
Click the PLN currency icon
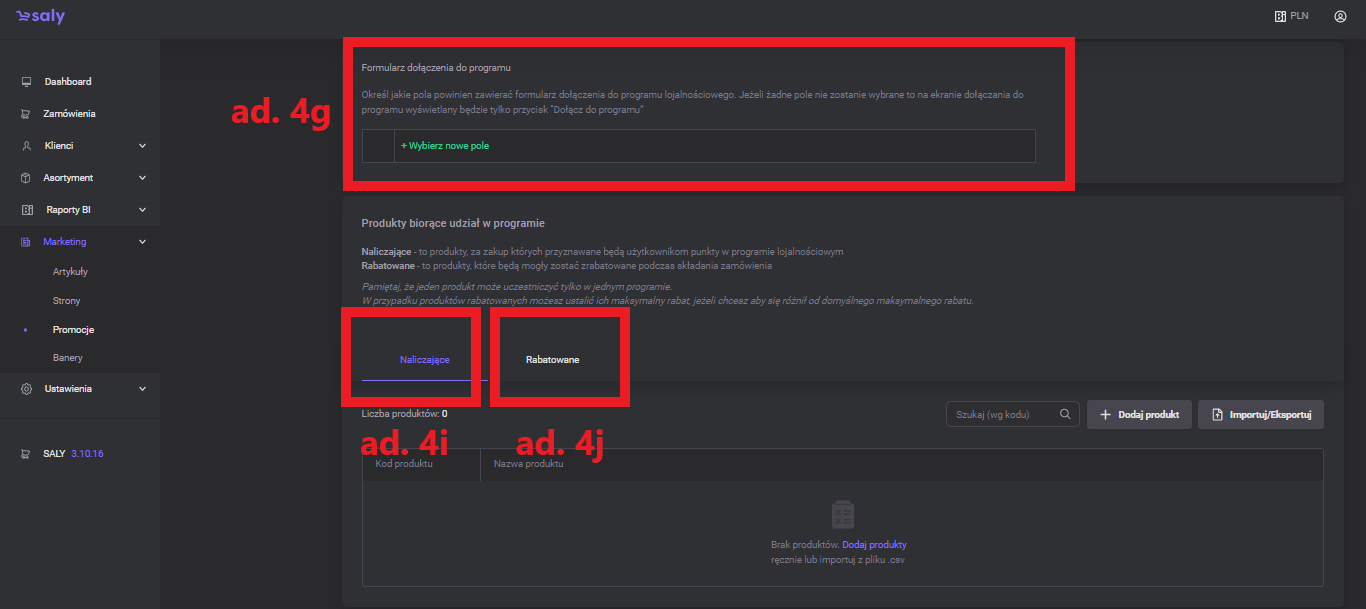coord(1280,17)
